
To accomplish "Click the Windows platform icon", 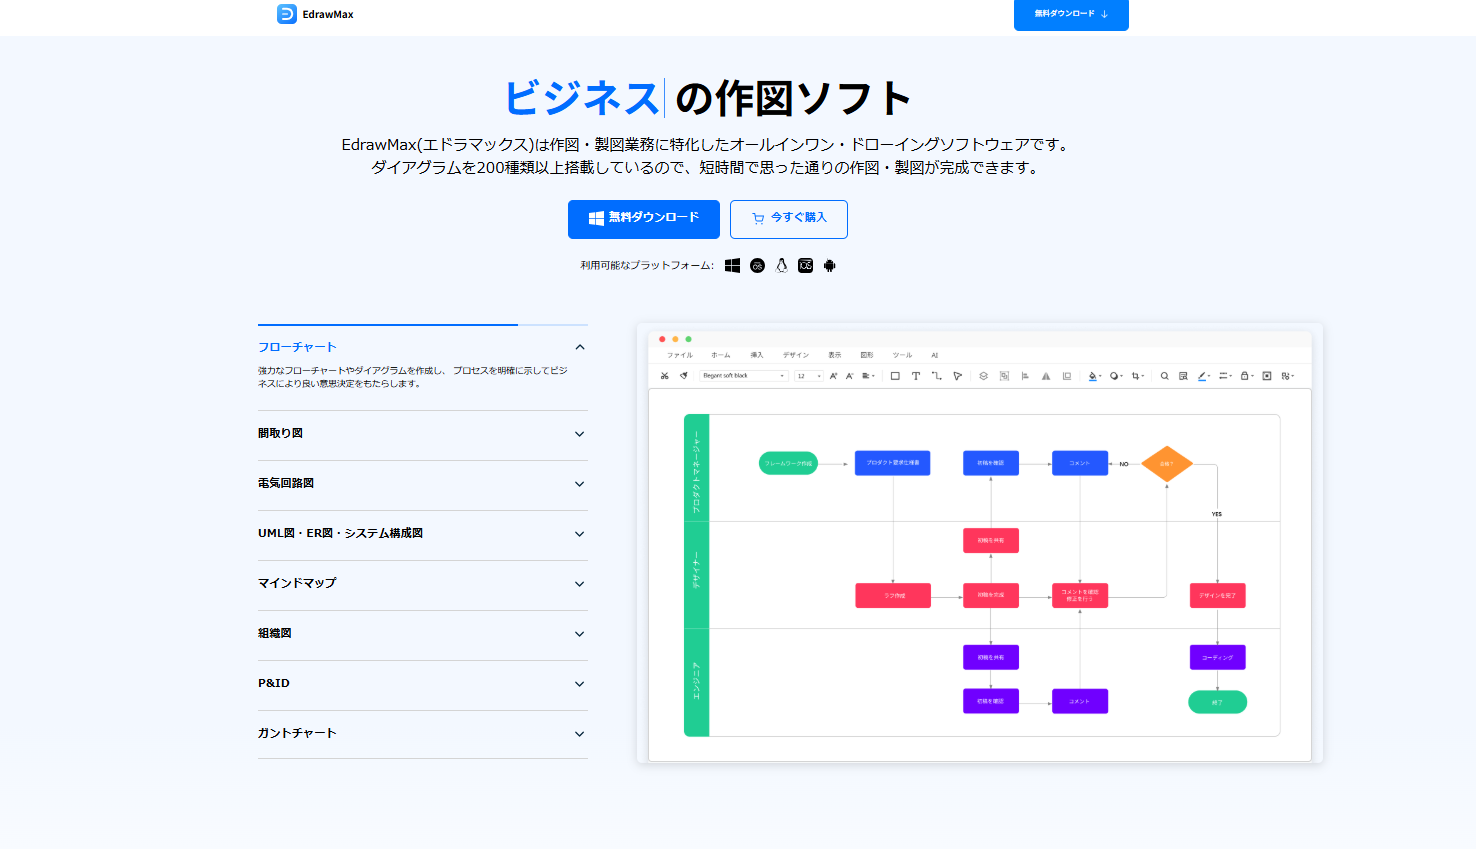I will [732, 266].
